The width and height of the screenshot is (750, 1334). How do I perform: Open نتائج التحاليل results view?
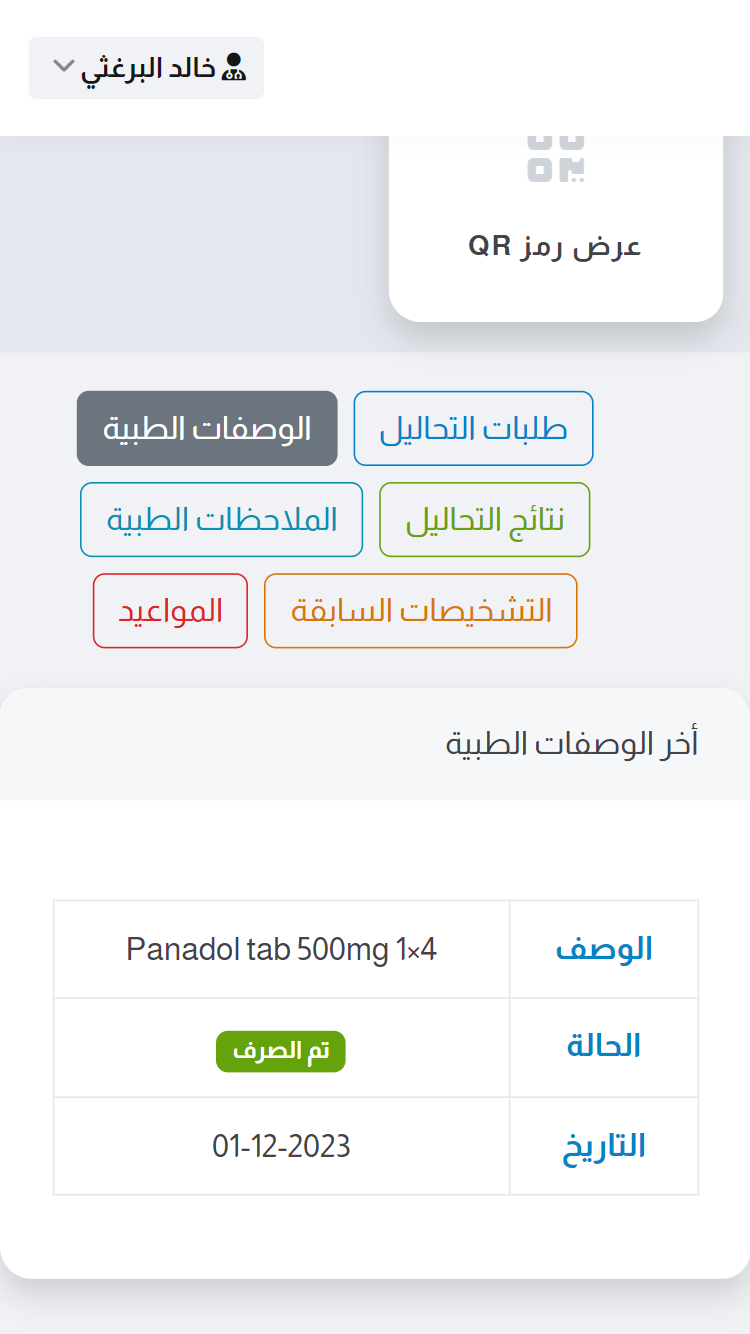click(x=484, y=519)
